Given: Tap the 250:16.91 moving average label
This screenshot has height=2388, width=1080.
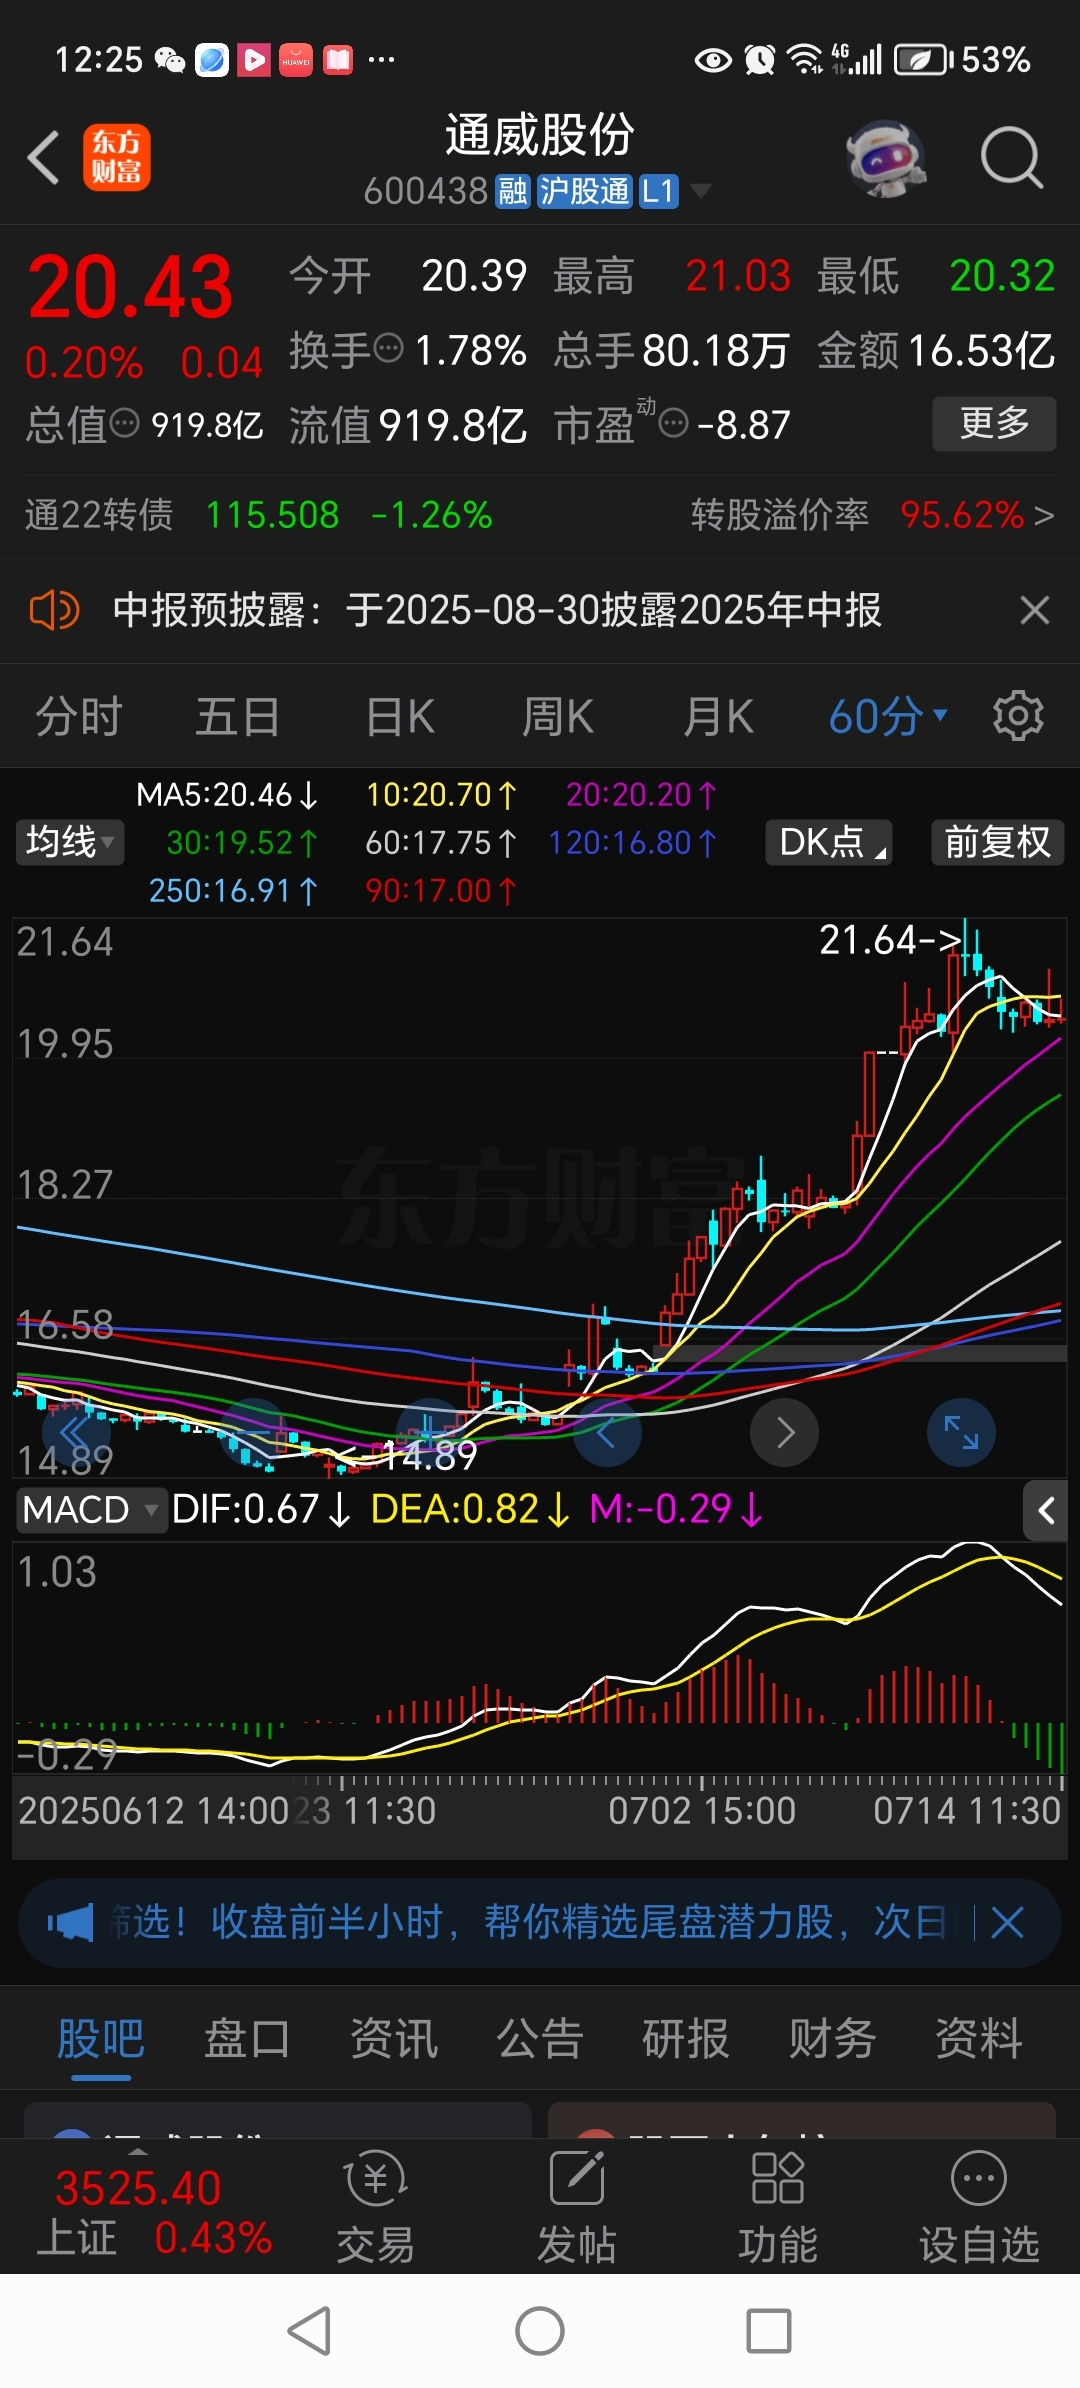Looking at the screenshot, I should tap(233, 890).
